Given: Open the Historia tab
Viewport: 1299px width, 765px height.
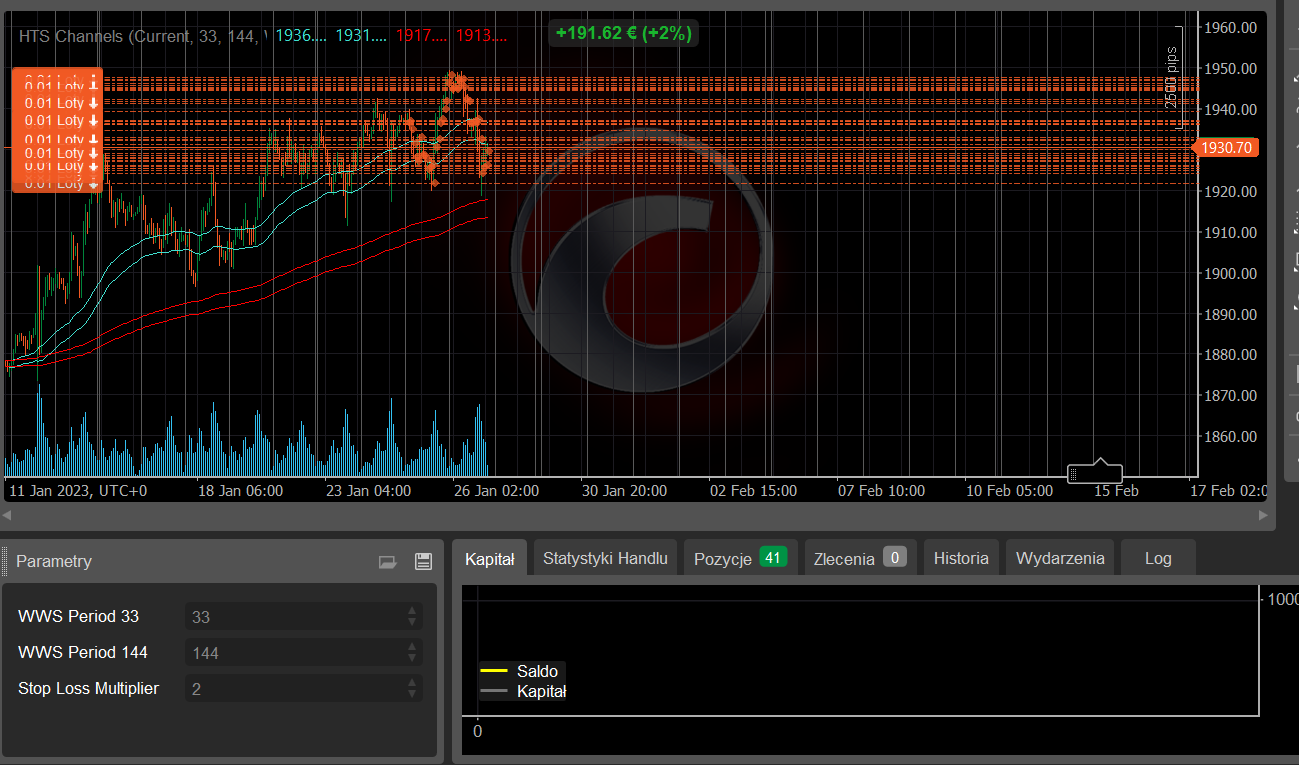Looking at the screenshot, I should click(961, 558).
